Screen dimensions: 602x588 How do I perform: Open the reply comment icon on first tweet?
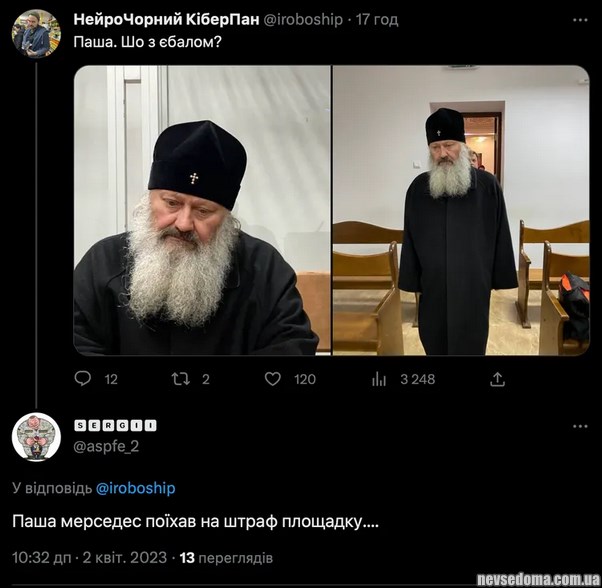(83, 379)
